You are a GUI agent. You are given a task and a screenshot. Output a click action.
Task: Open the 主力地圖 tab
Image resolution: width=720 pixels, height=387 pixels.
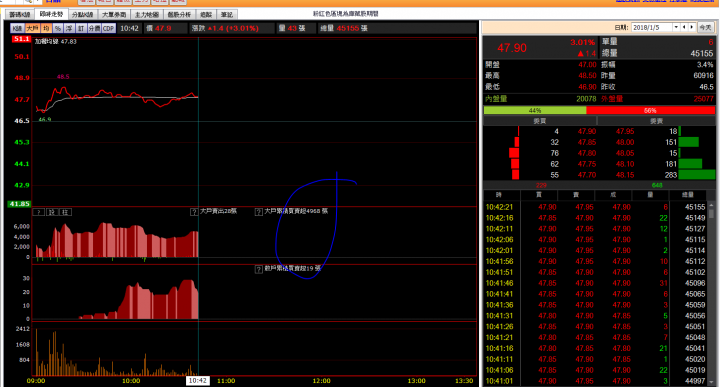pyautogui.click(x=146, y=15)
